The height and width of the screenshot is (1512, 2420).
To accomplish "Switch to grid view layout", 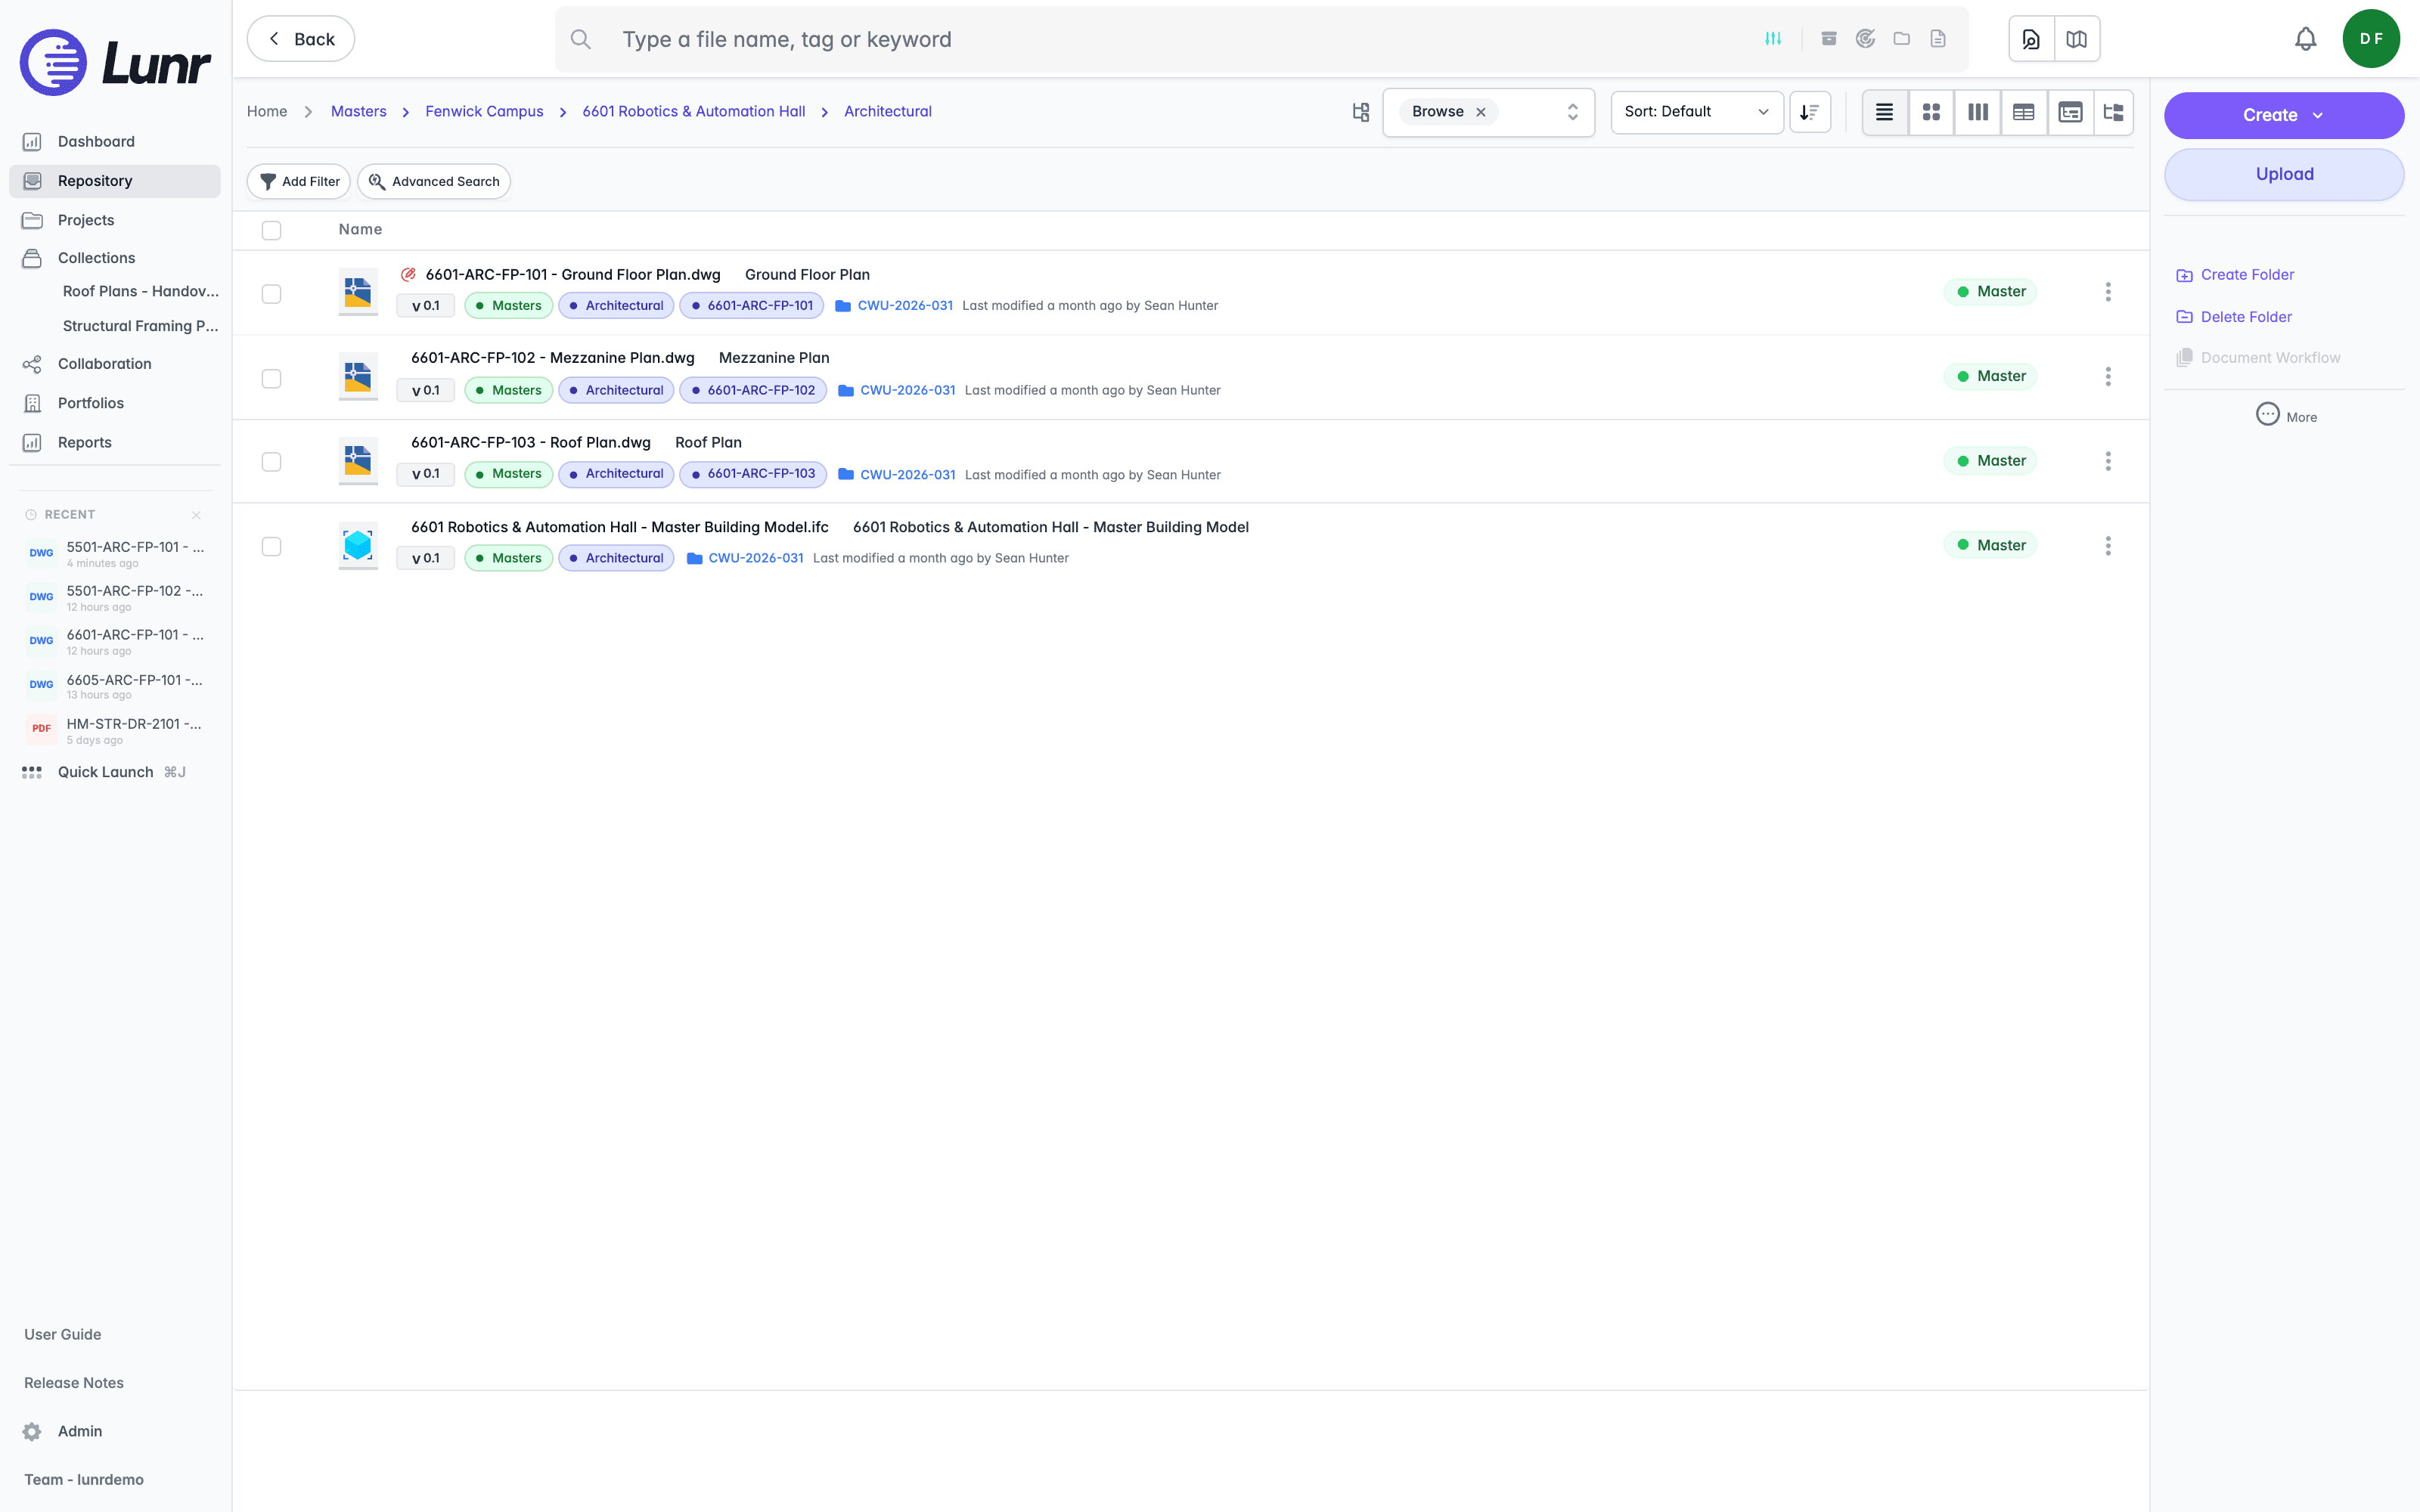I will point(1931,112).
